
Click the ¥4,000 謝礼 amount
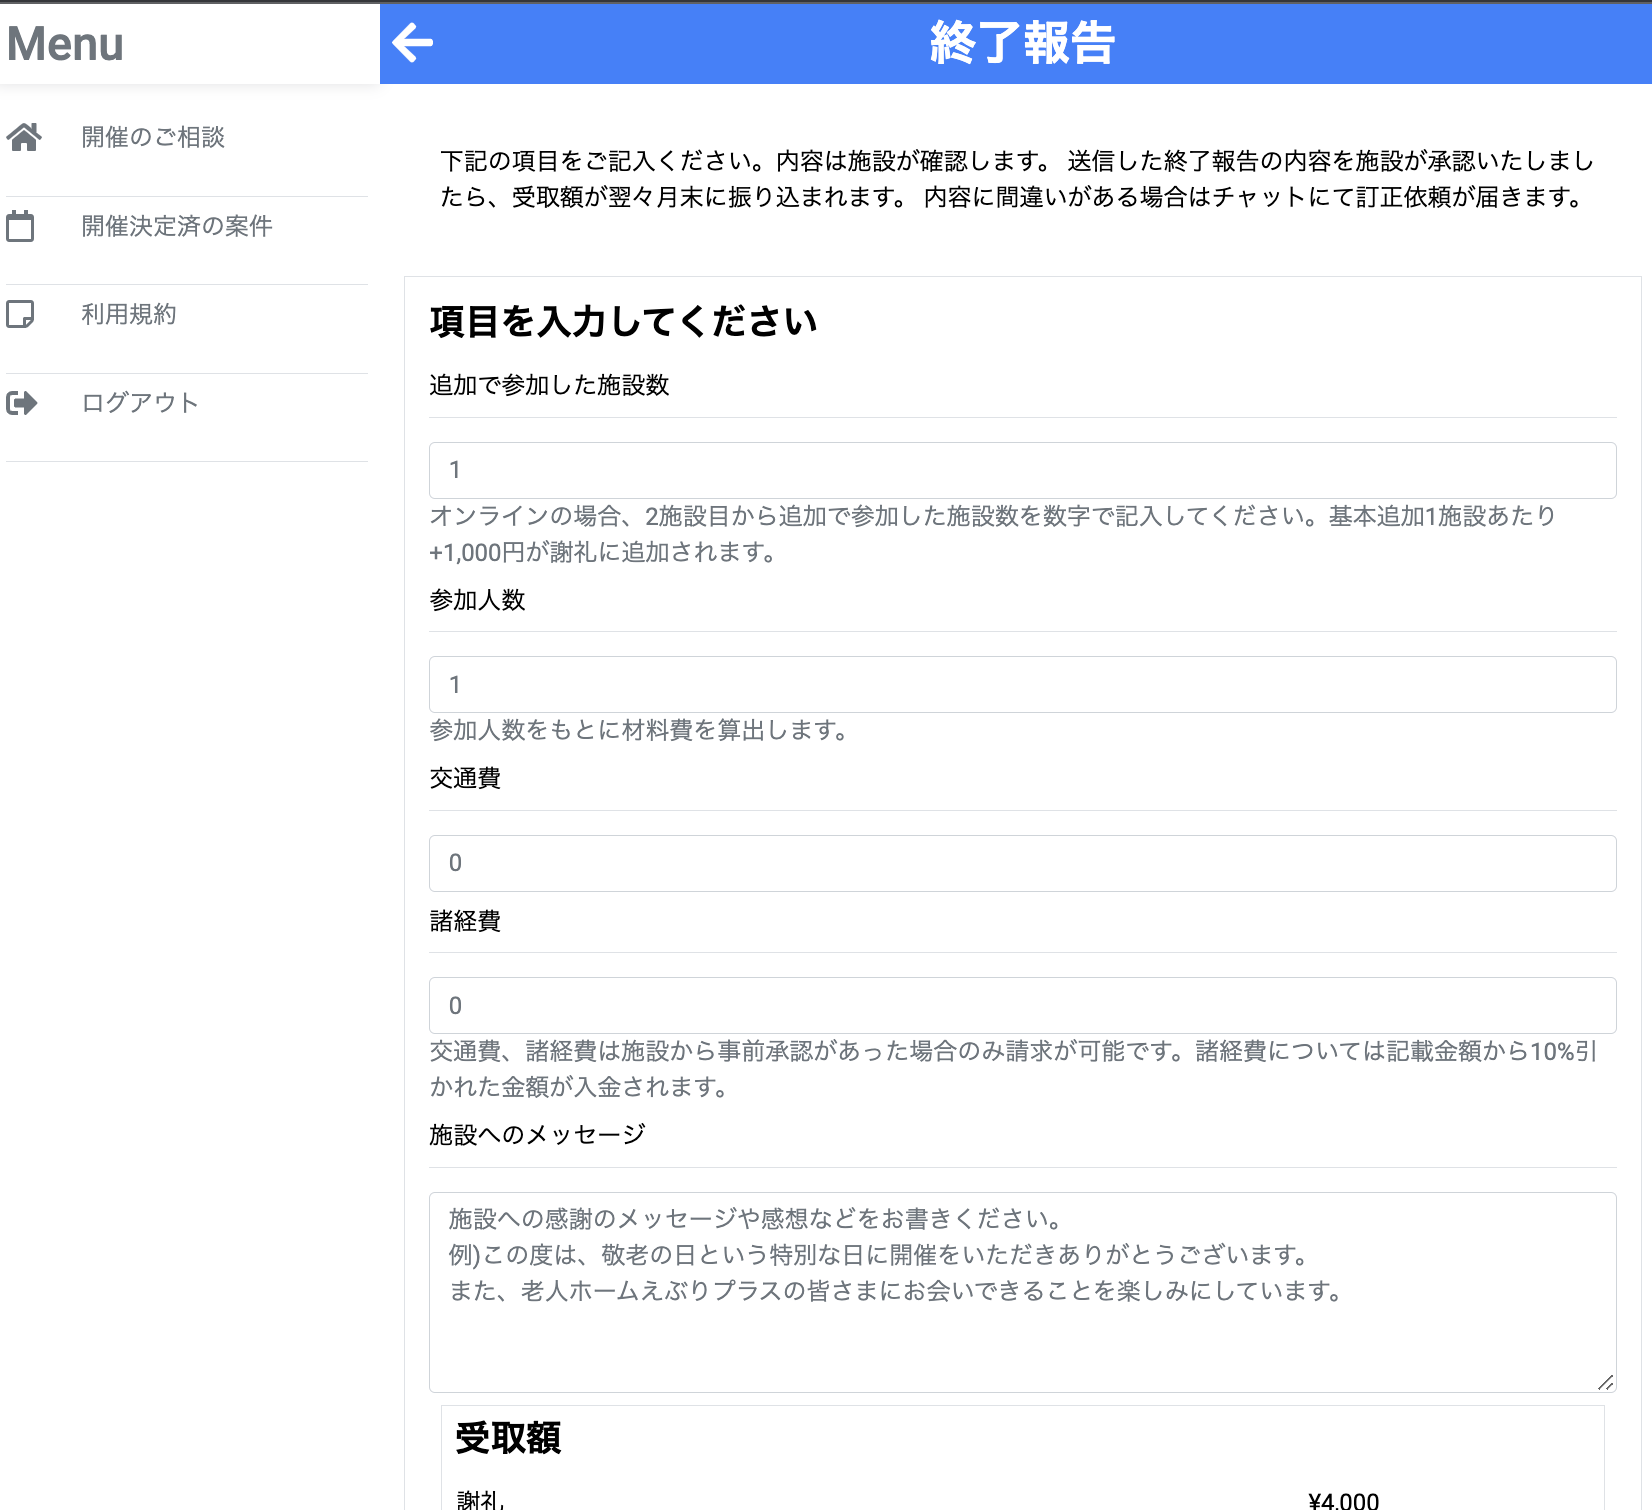1343,1500
